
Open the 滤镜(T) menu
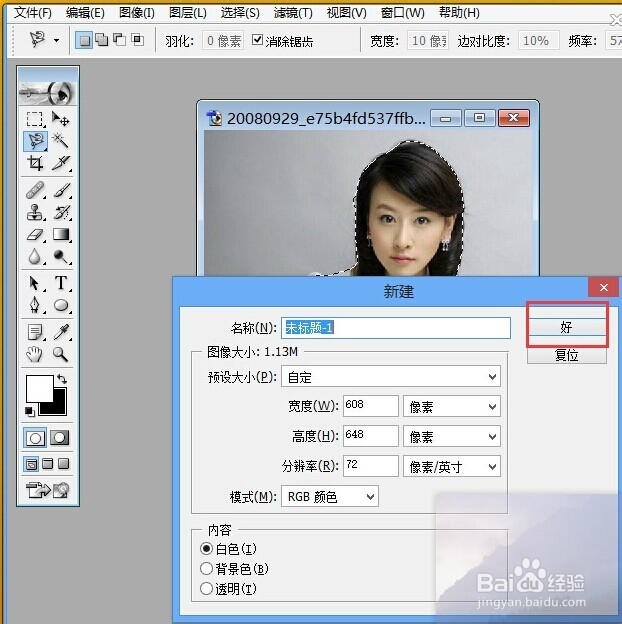tap(293, 13)
